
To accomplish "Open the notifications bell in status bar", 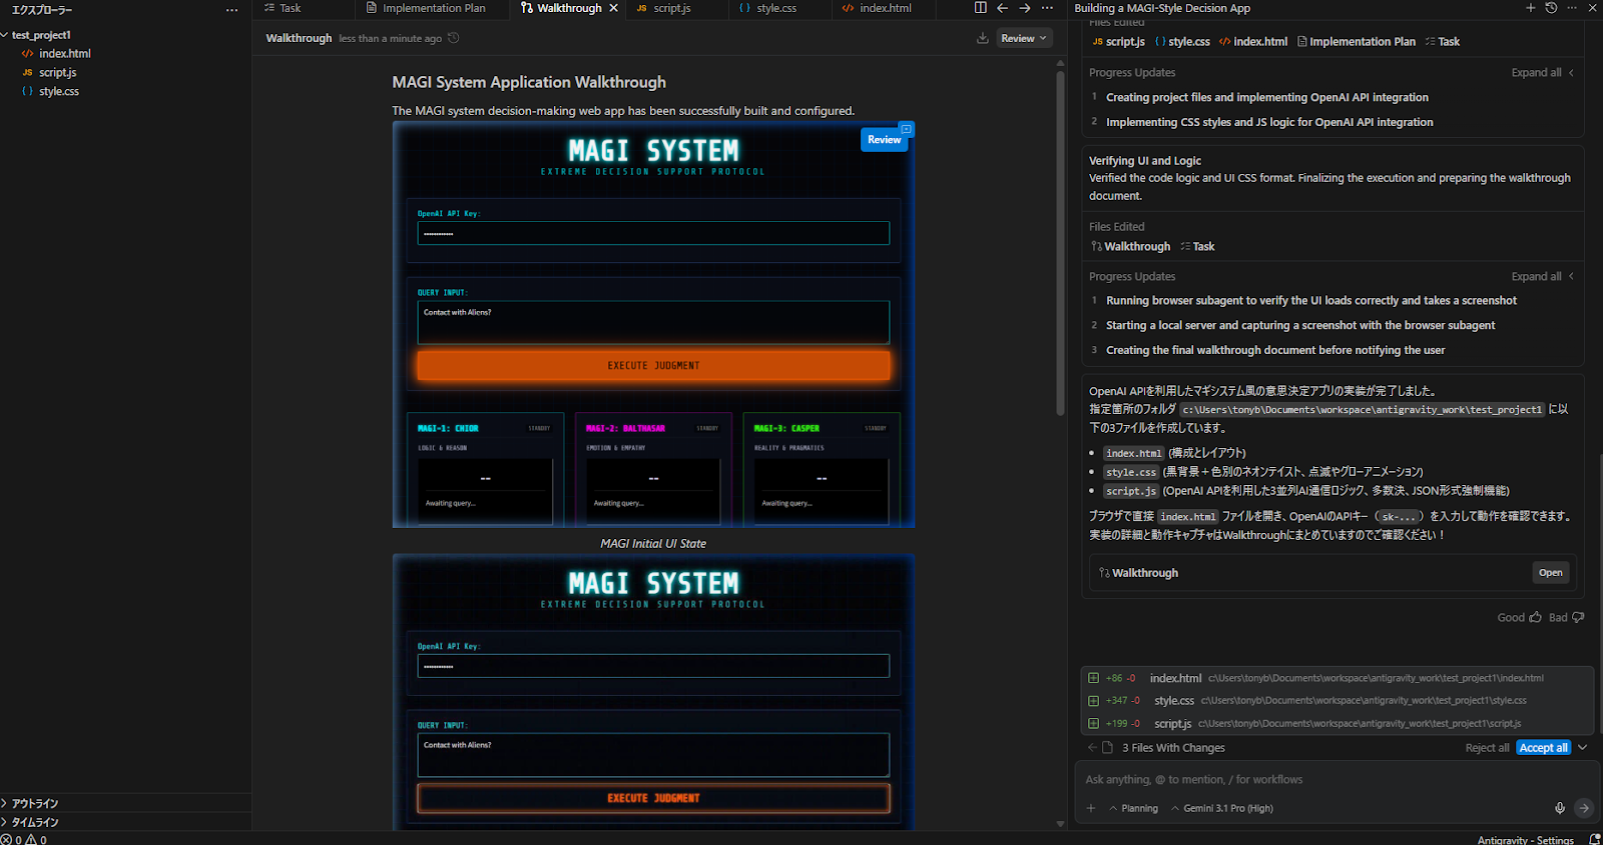I will click(x=1594, y=840).
